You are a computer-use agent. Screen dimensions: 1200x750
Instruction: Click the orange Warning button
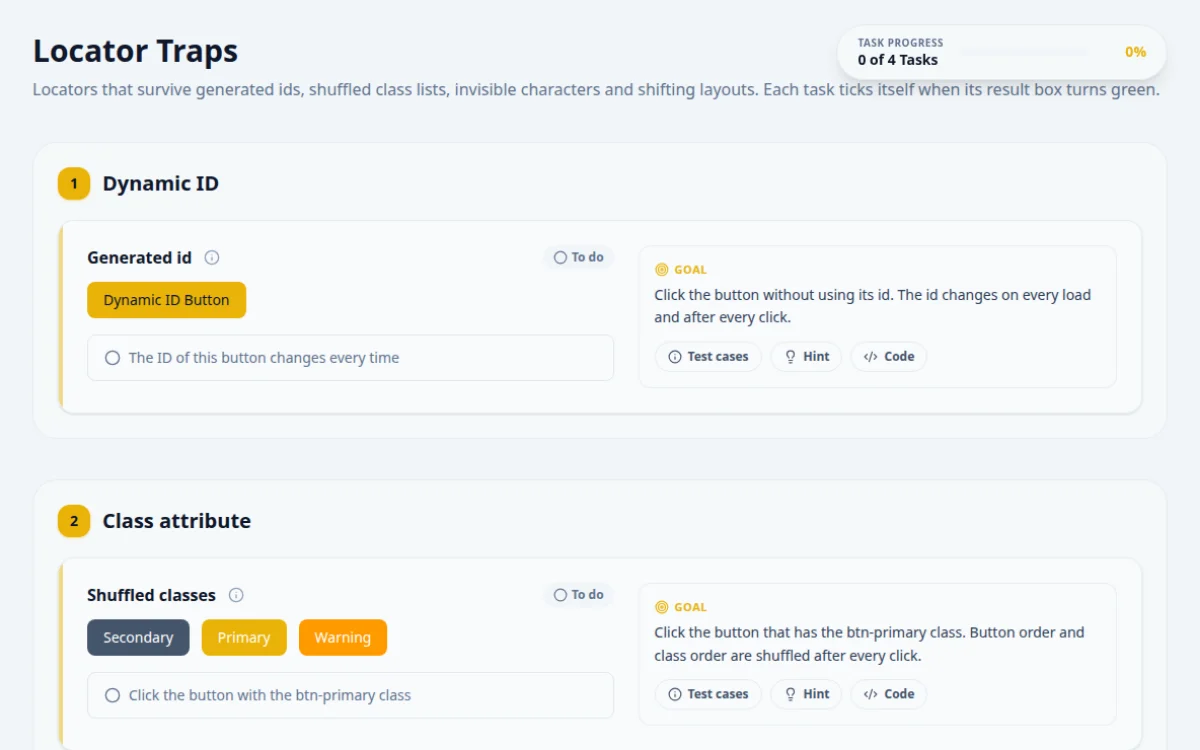point(343,638)
